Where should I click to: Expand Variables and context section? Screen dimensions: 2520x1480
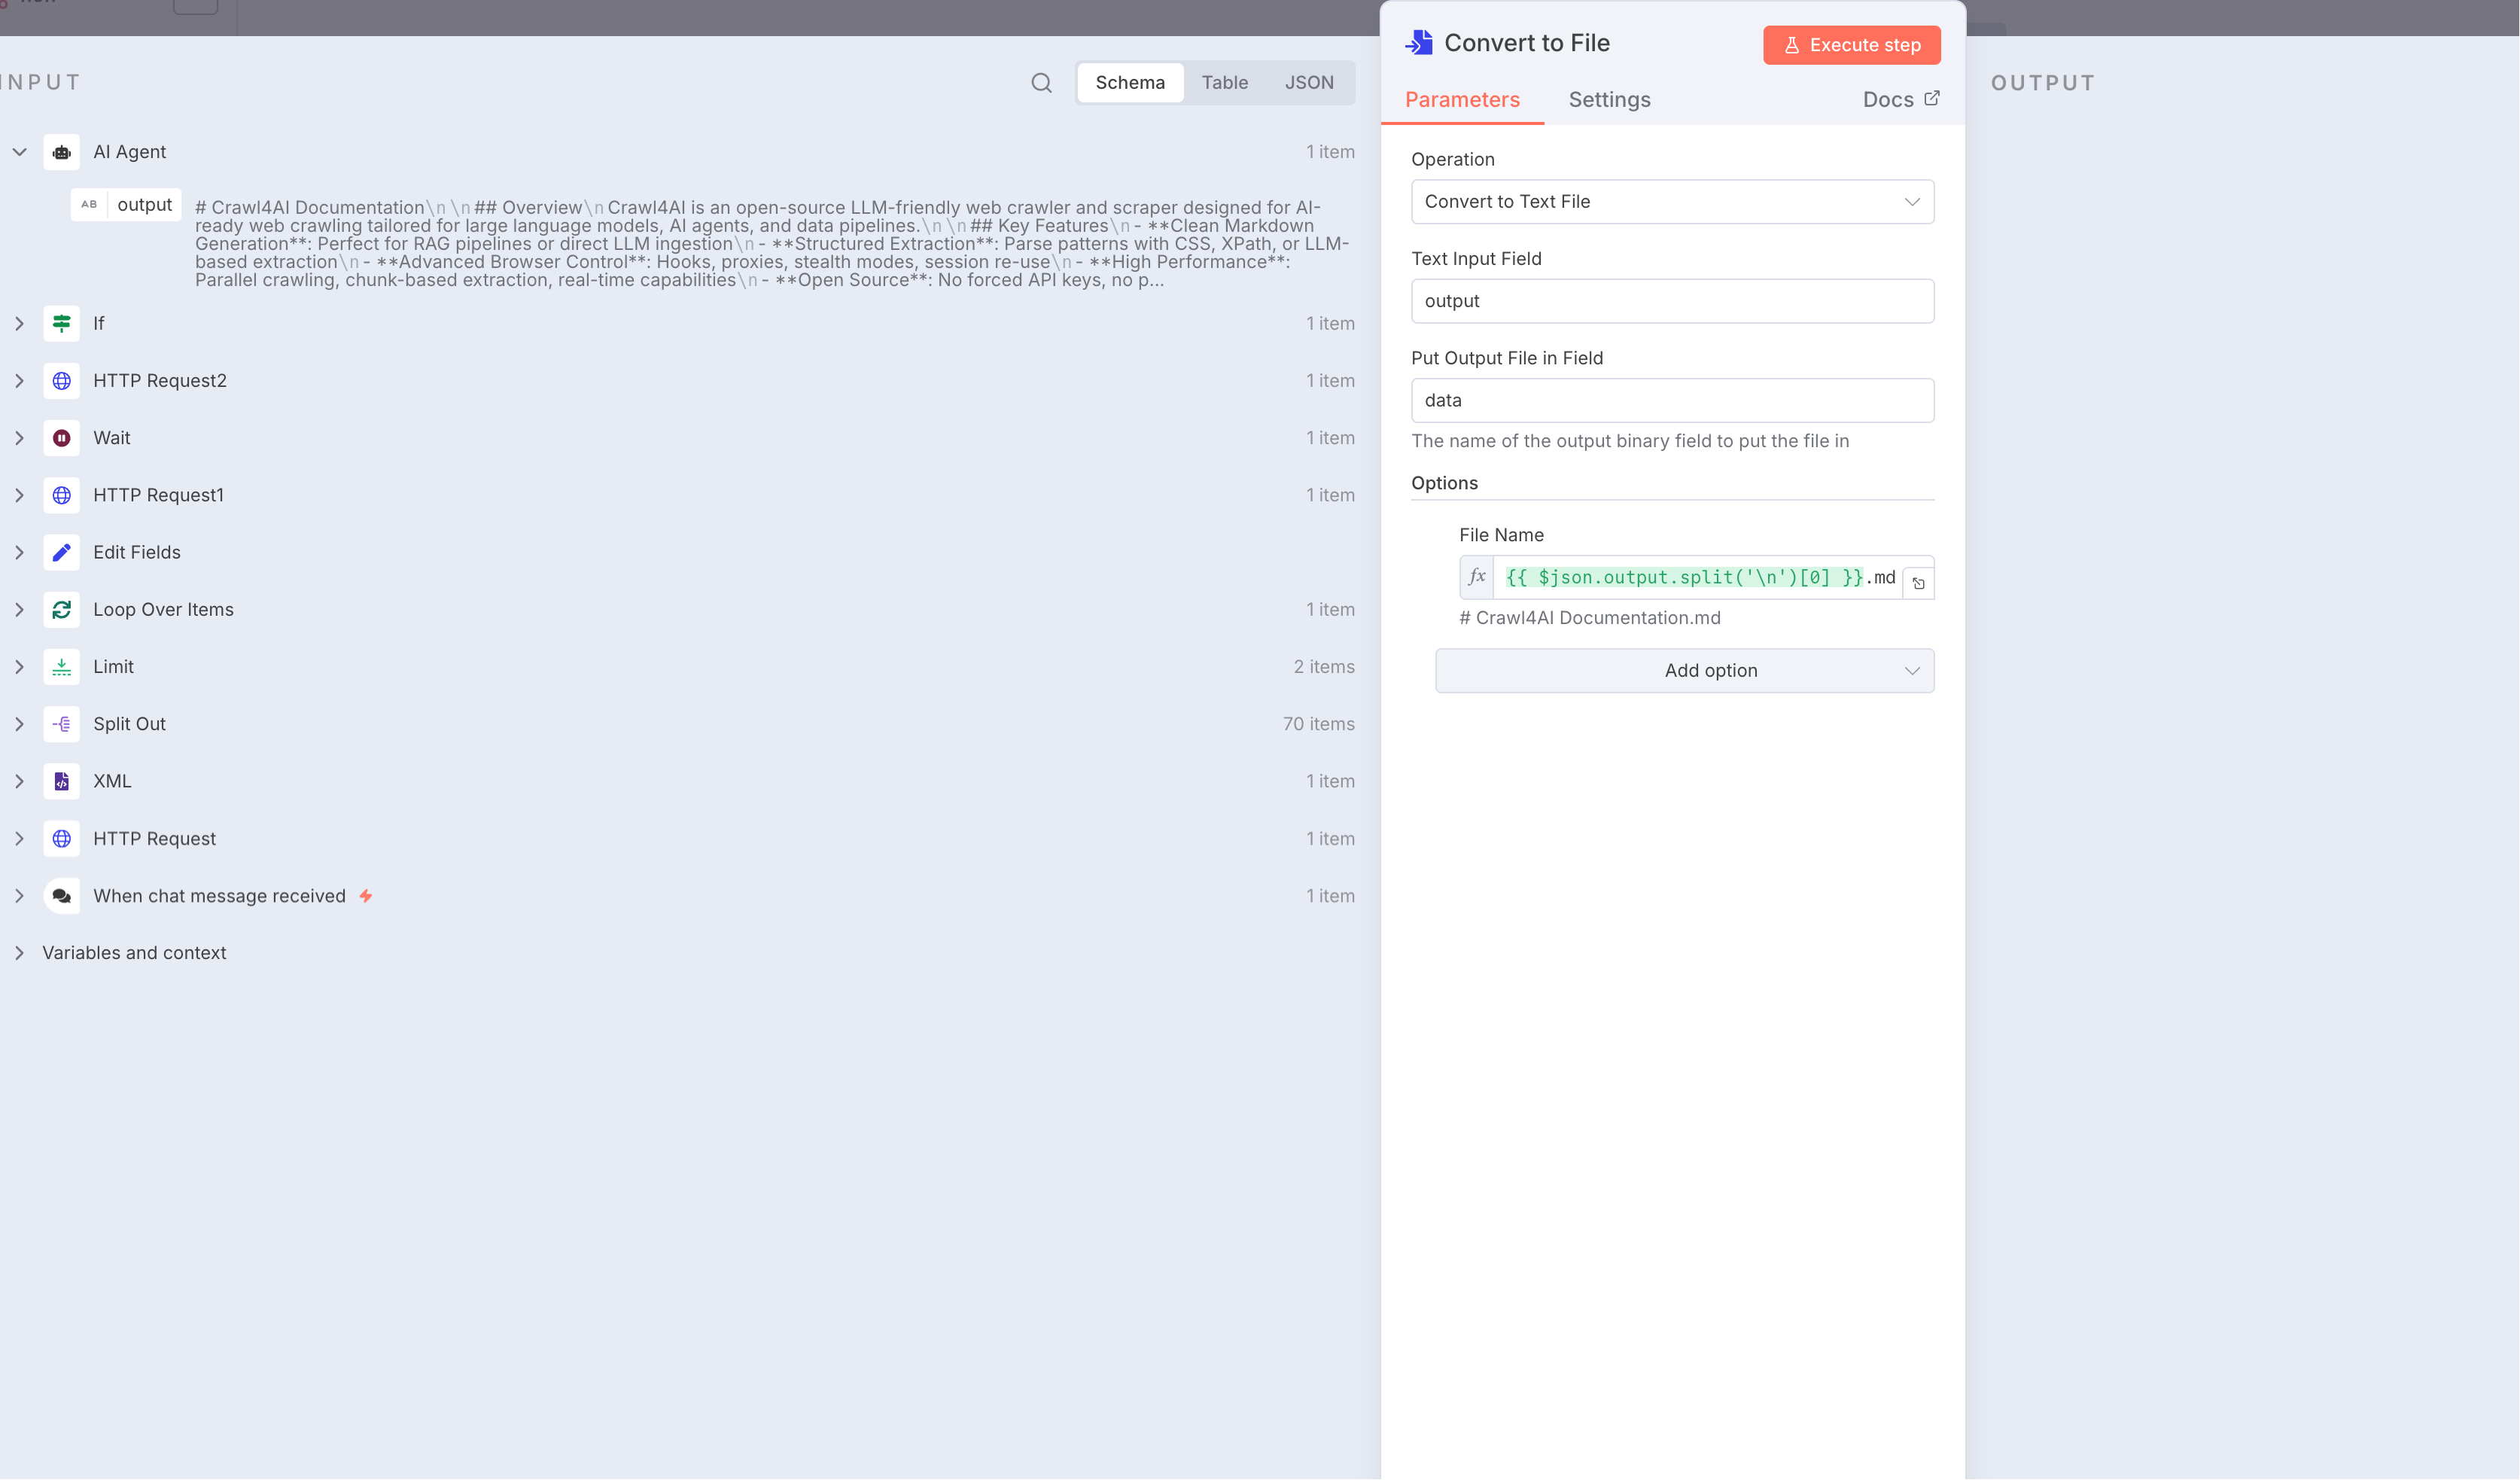point(19,953)
